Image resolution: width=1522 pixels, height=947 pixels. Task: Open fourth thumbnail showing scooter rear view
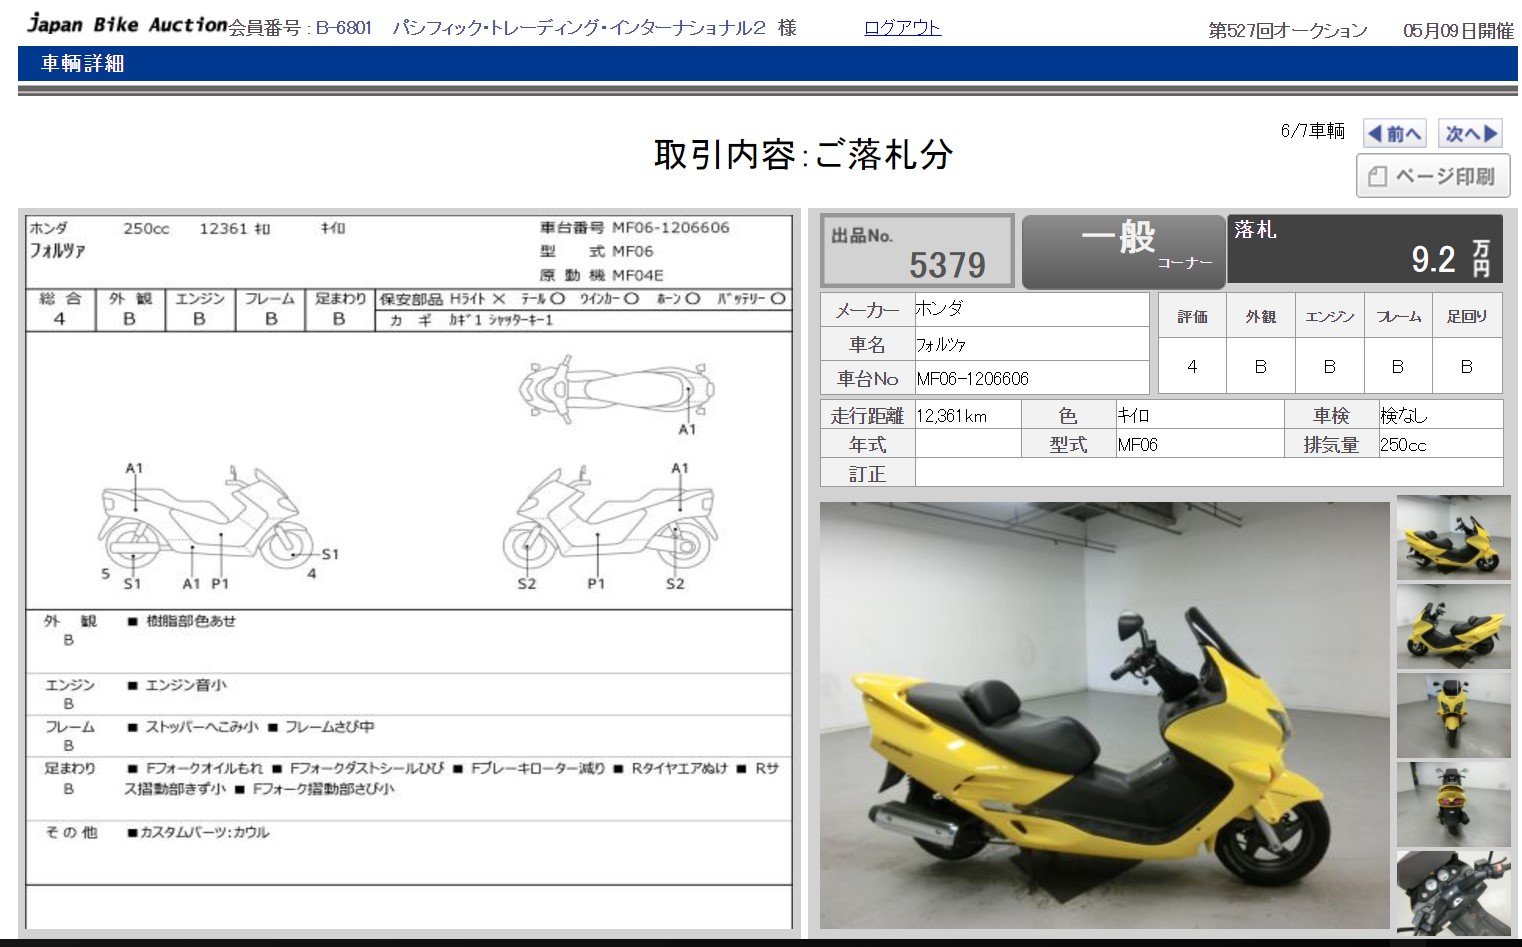(1453, 803)
